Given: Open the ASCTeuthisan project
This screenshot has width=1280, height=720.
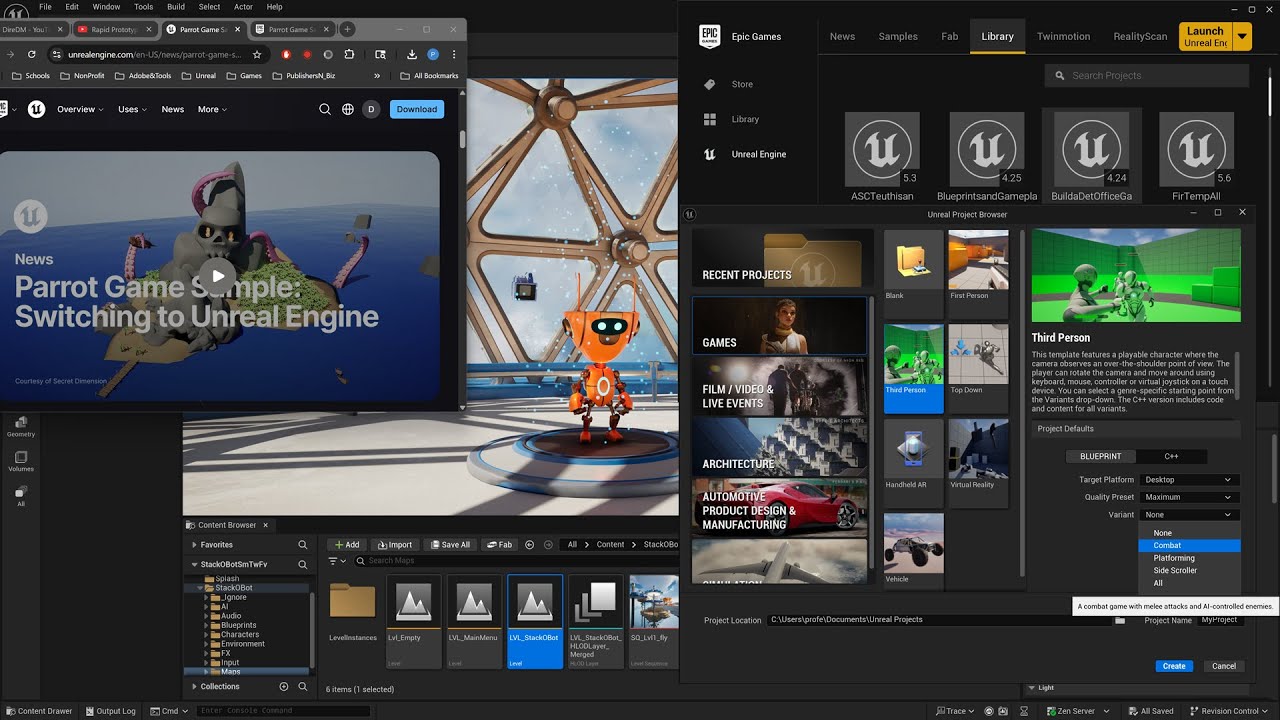Looking at the screenshot, I should pos(882,157).
